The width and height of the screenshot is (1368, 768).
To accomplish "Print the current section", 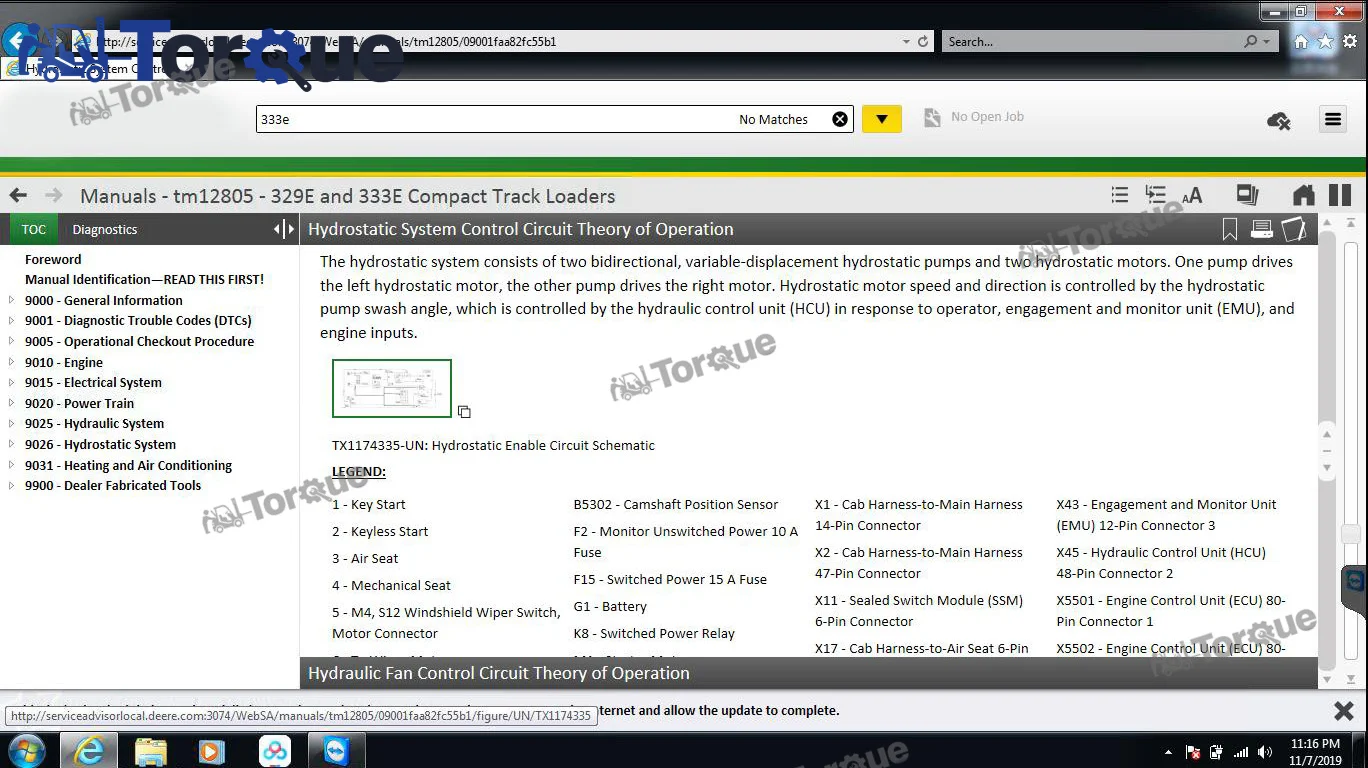I will point(1262,230).
